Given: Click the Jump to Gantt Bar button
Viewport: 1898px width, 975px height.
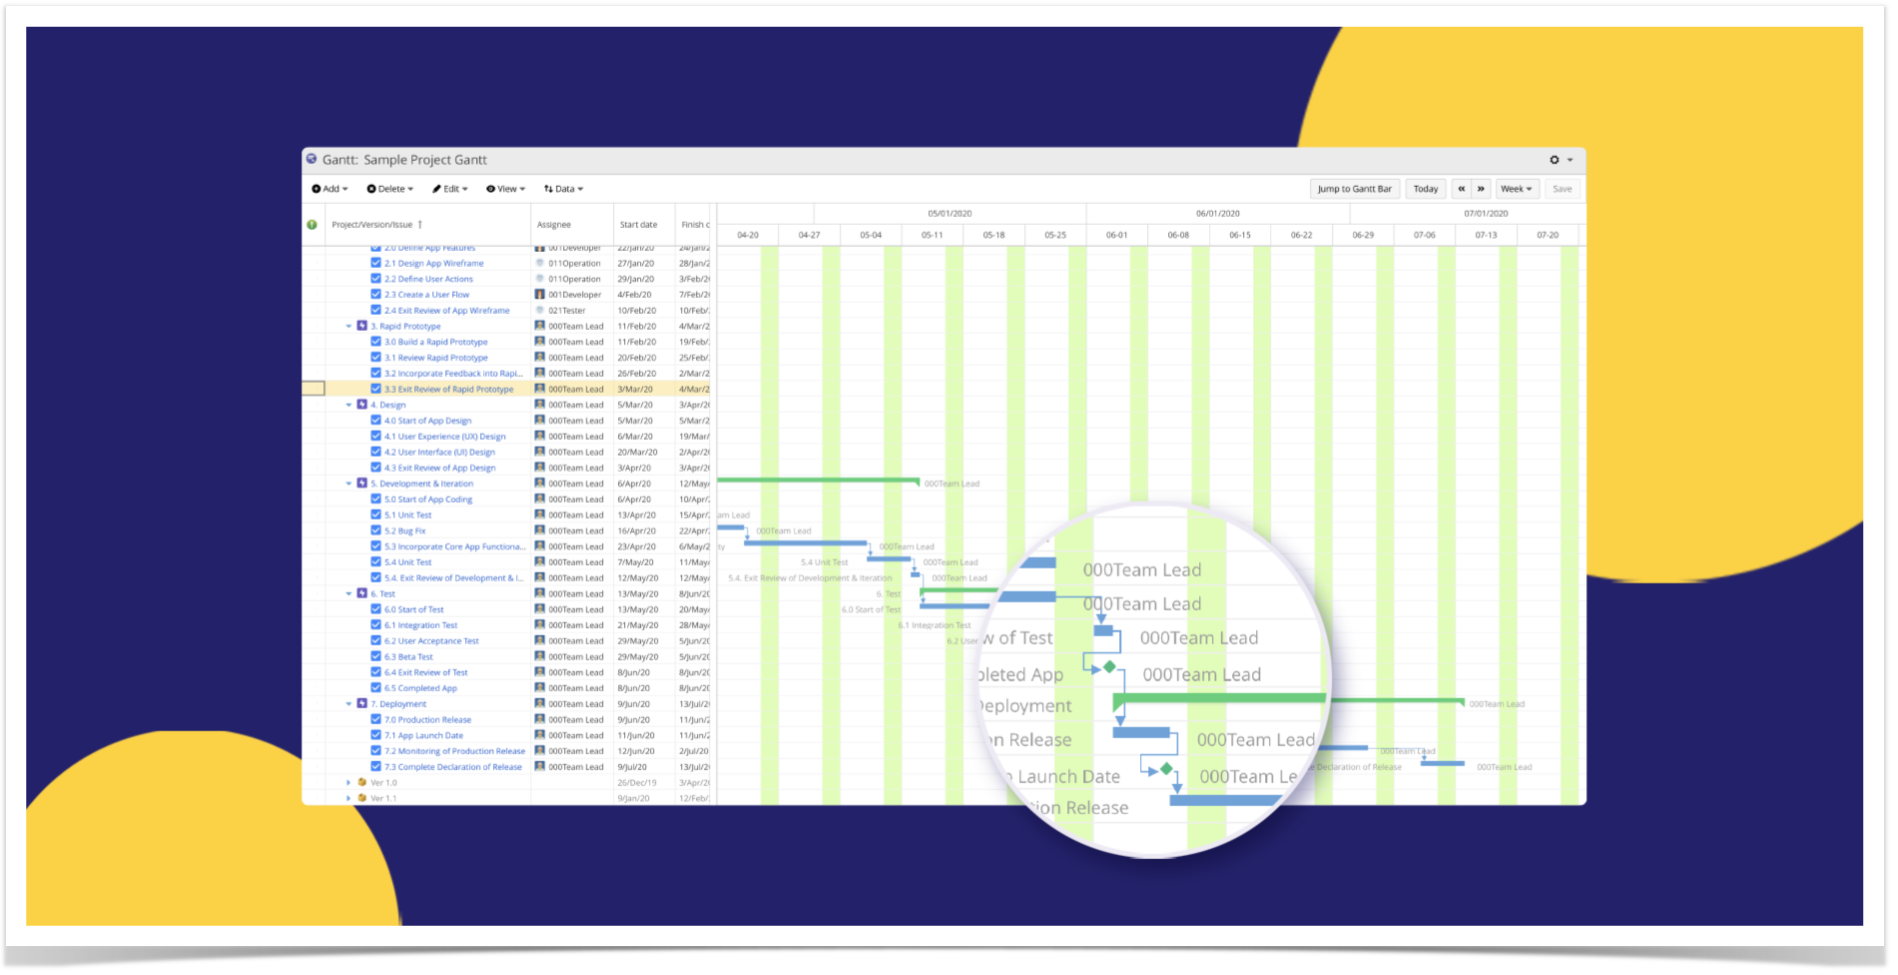Looking at the screenshot, I should [x=1355, y=189].
